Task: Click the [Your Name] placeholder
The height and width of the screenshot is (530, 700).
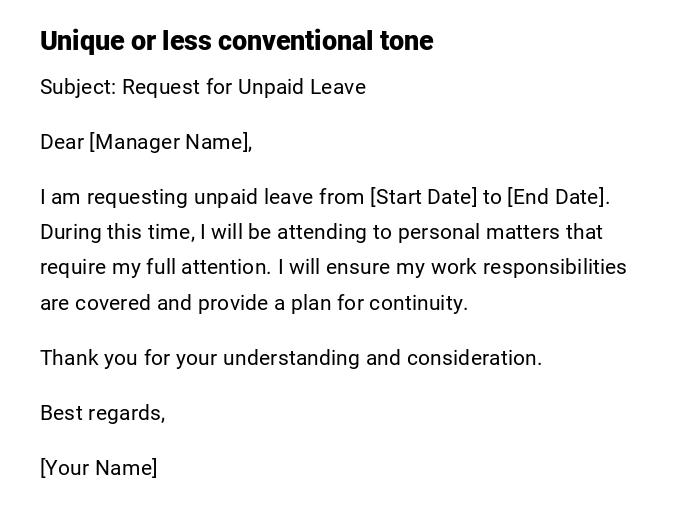Action: pos(99,468)
